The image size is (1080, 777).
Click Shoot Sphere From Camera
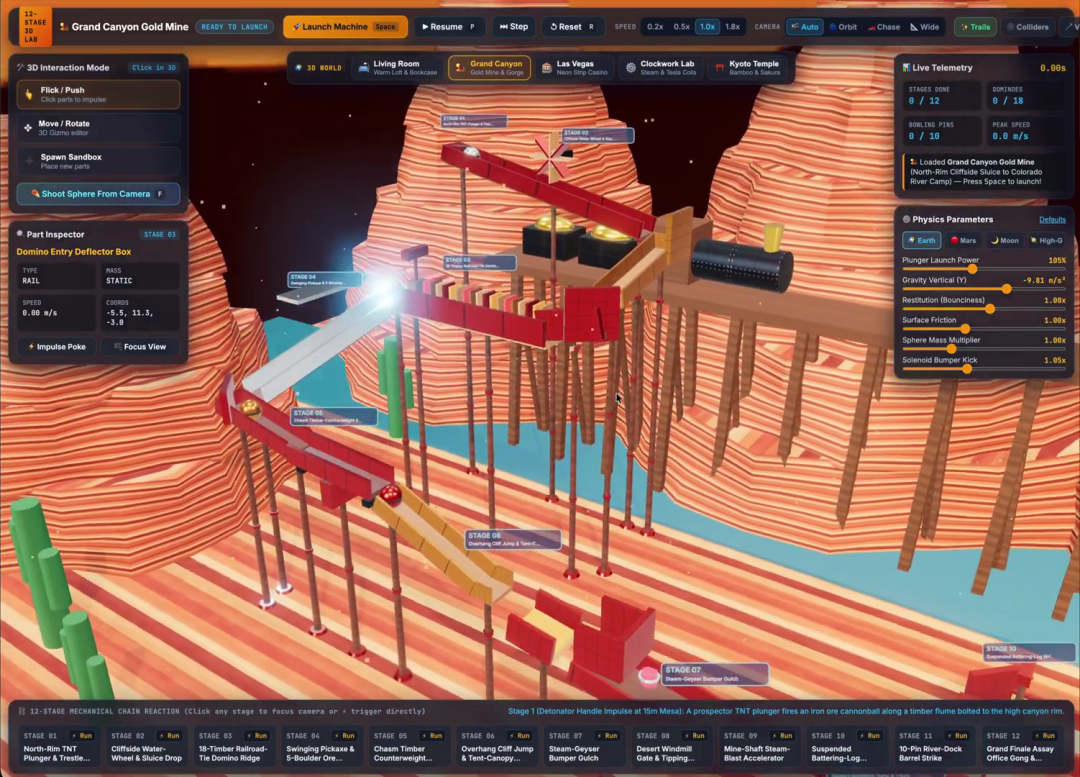point(98,194)
